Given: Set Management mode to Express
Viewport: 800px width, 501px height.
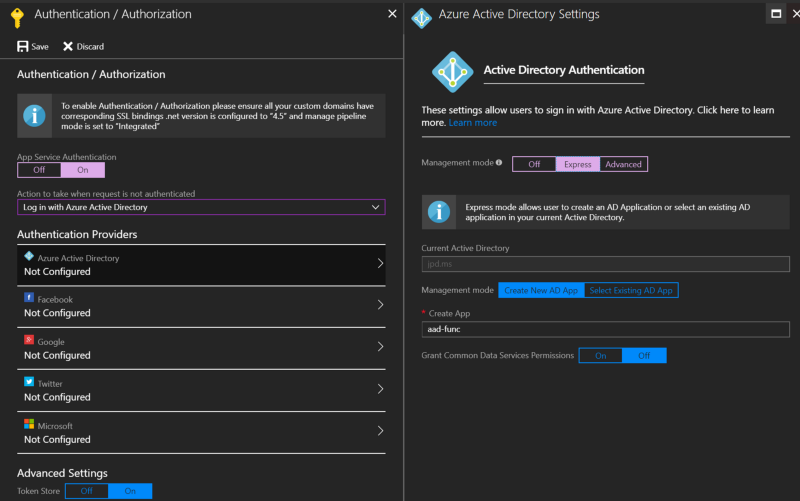Looking at the screenshot, I should coord(578,164).
